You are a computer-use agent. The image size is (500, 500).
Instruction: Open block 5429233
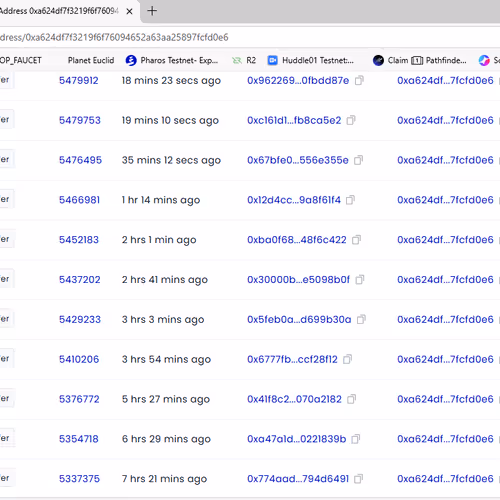(x=80, y=320)
